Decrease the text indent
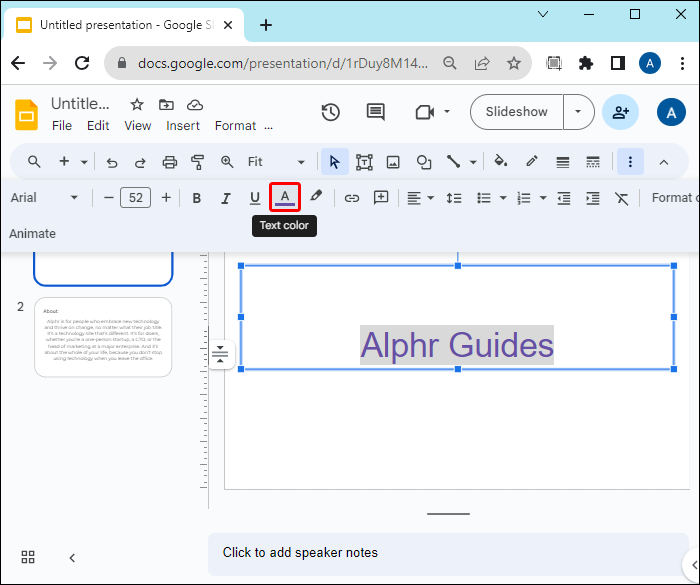This screenshot has width=700, height=585. [564, 198]
